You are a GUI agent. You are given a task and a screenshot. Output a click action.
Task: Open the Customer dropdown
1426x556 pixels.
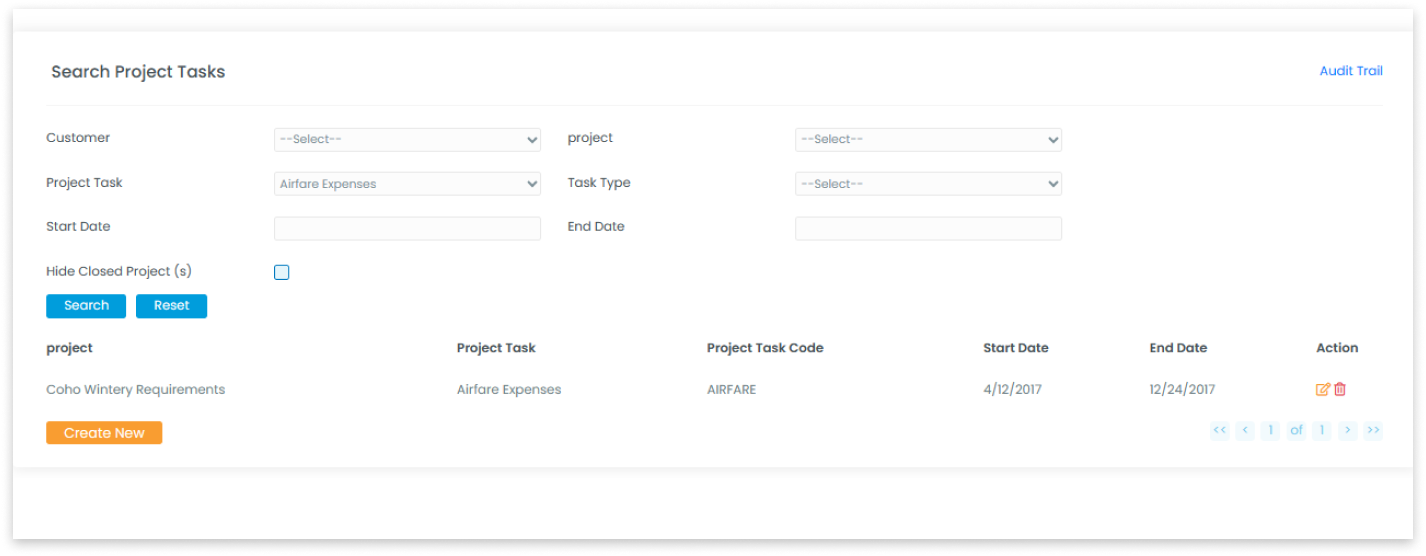407,140
